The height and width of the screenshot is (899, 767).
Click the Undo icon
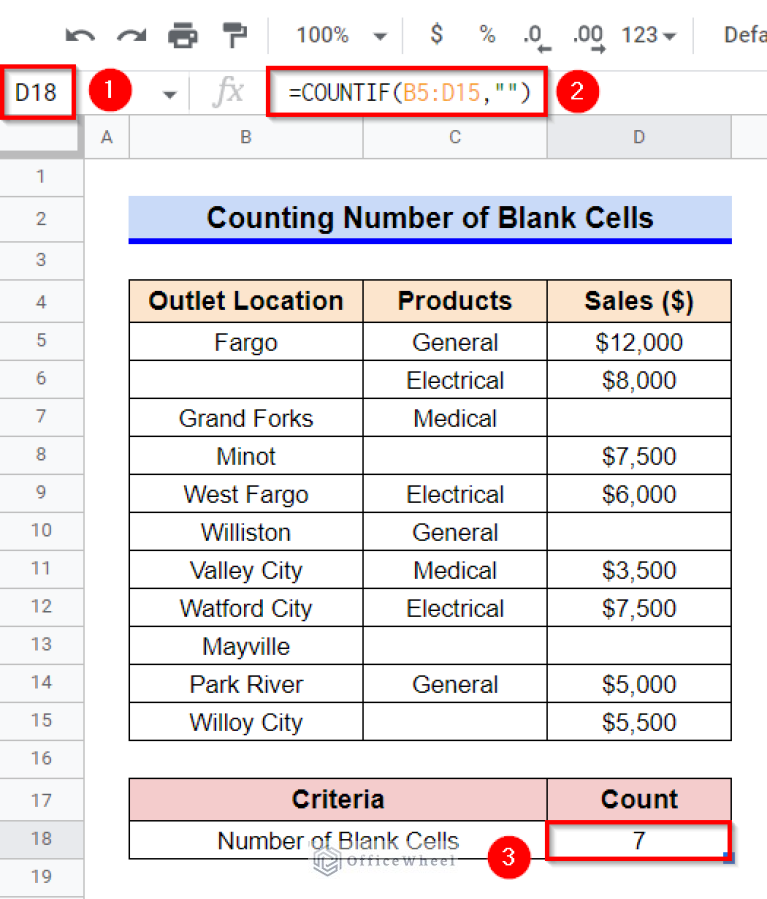pyautogui.click(x=80, y=34)
